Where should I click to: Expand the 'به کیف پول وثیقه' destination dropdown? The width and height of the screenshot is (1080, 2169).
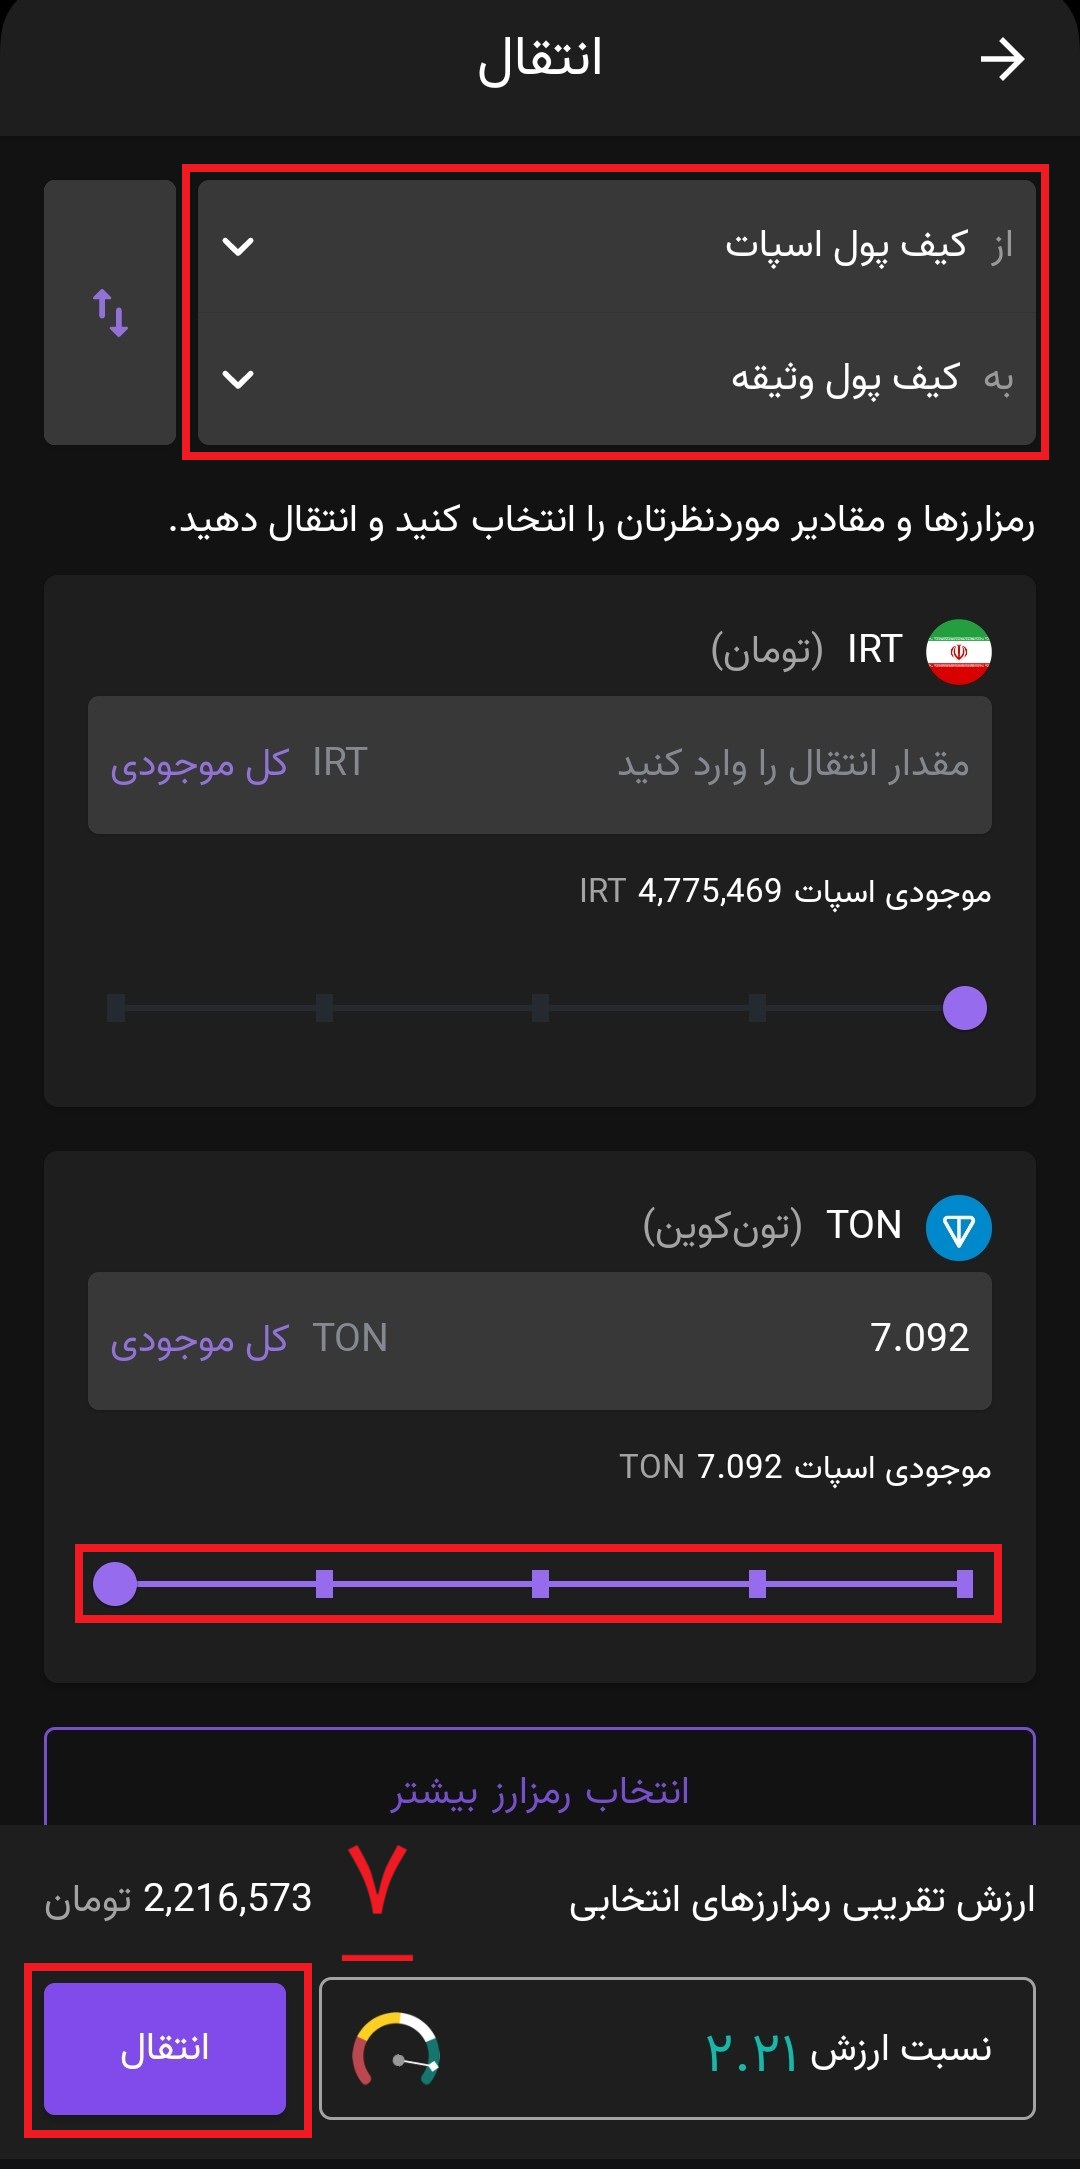pyautogui.click(x=617, y=379)
